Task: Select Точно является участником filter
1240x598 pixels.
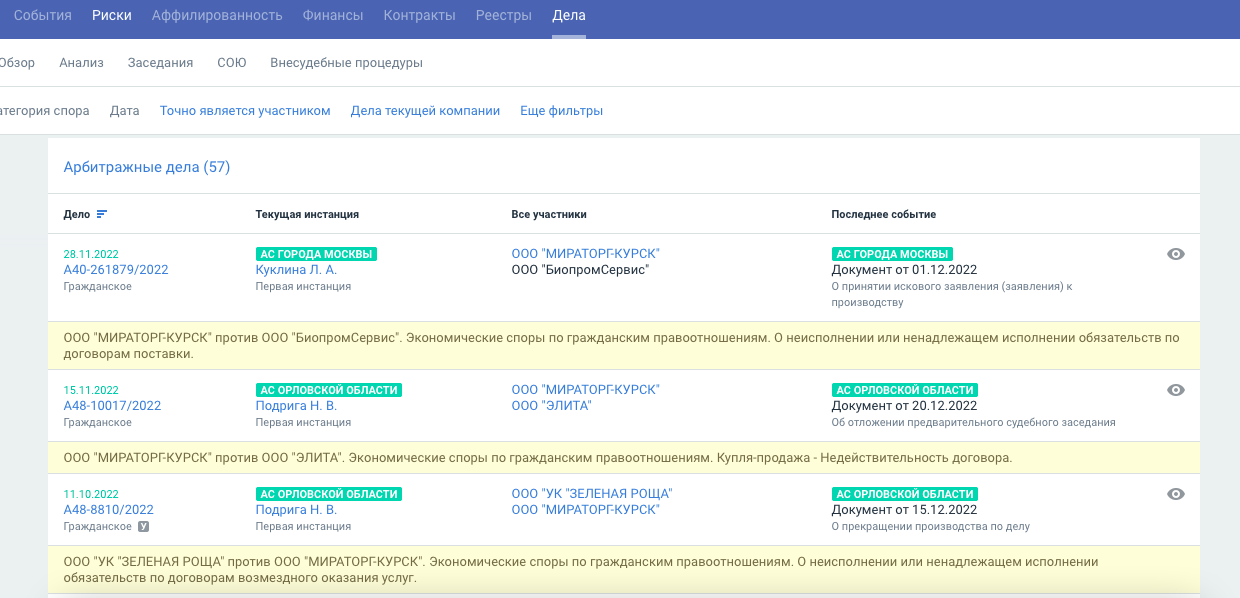Action: pos(245,111)
